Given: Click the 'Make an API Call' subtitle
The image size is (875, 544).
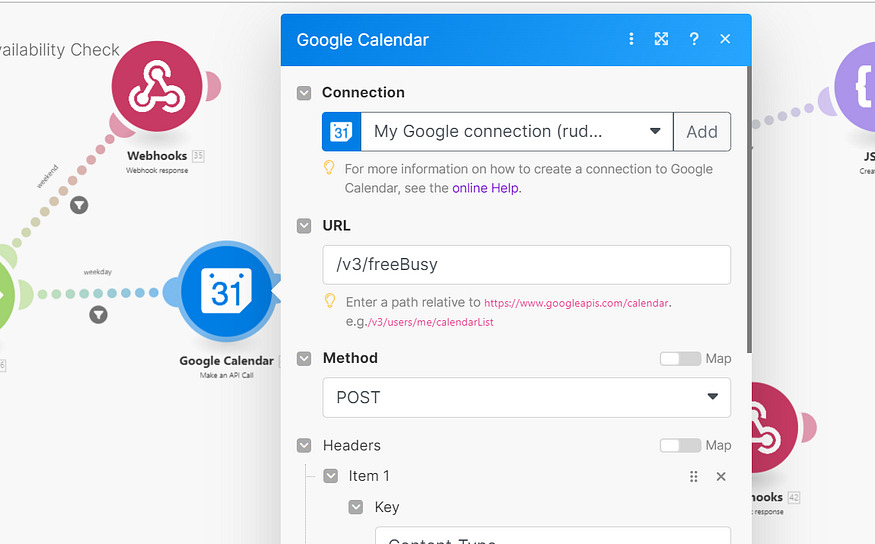Looking at the screenshot, I should click(227, 375).
